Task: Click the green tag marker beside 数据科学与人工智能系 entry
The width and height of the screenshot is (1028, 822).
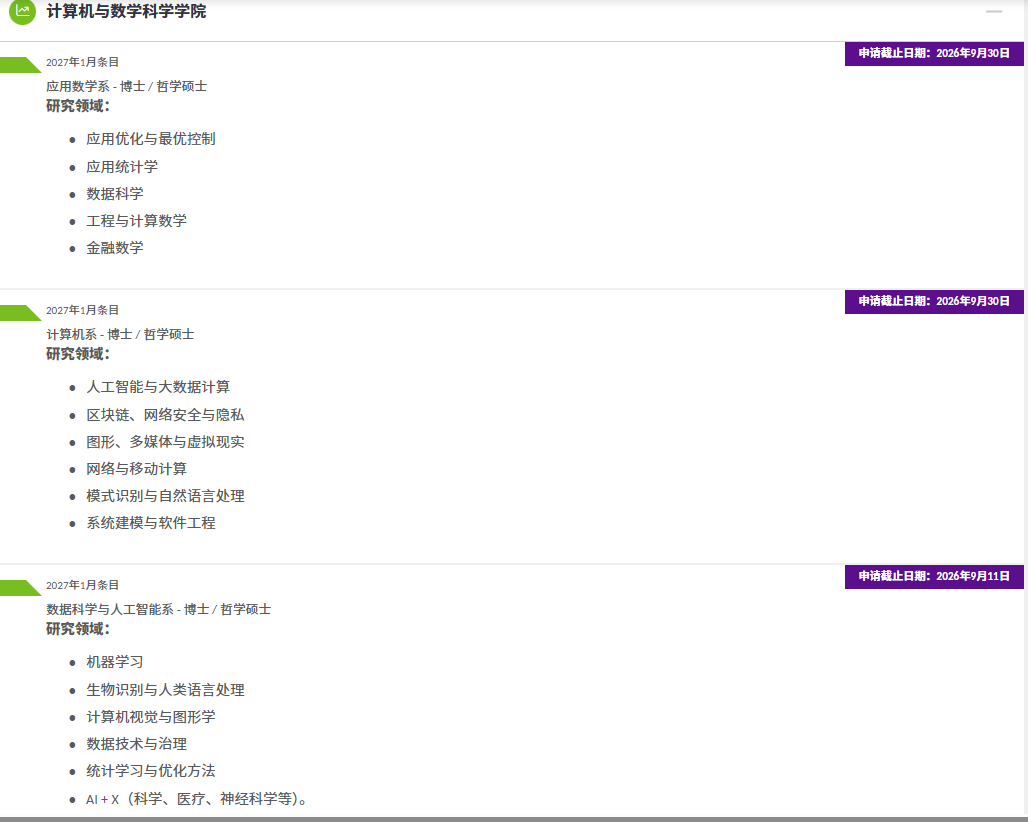Action: 20,587
